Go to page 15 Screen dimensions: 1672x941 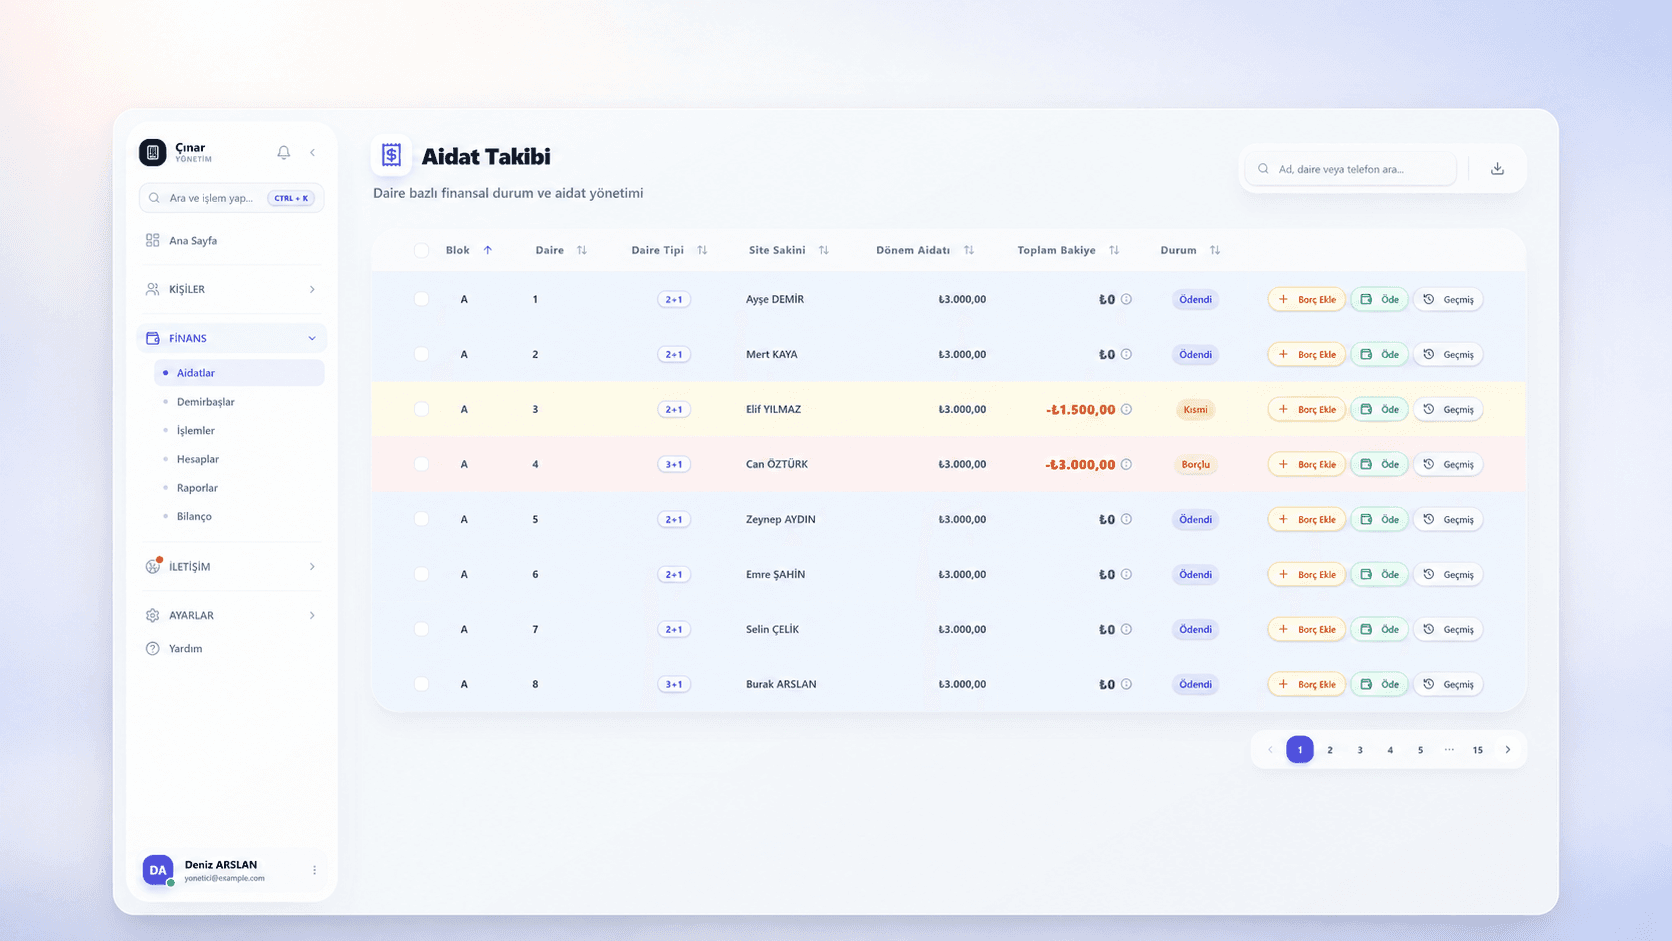(1478, 749)
